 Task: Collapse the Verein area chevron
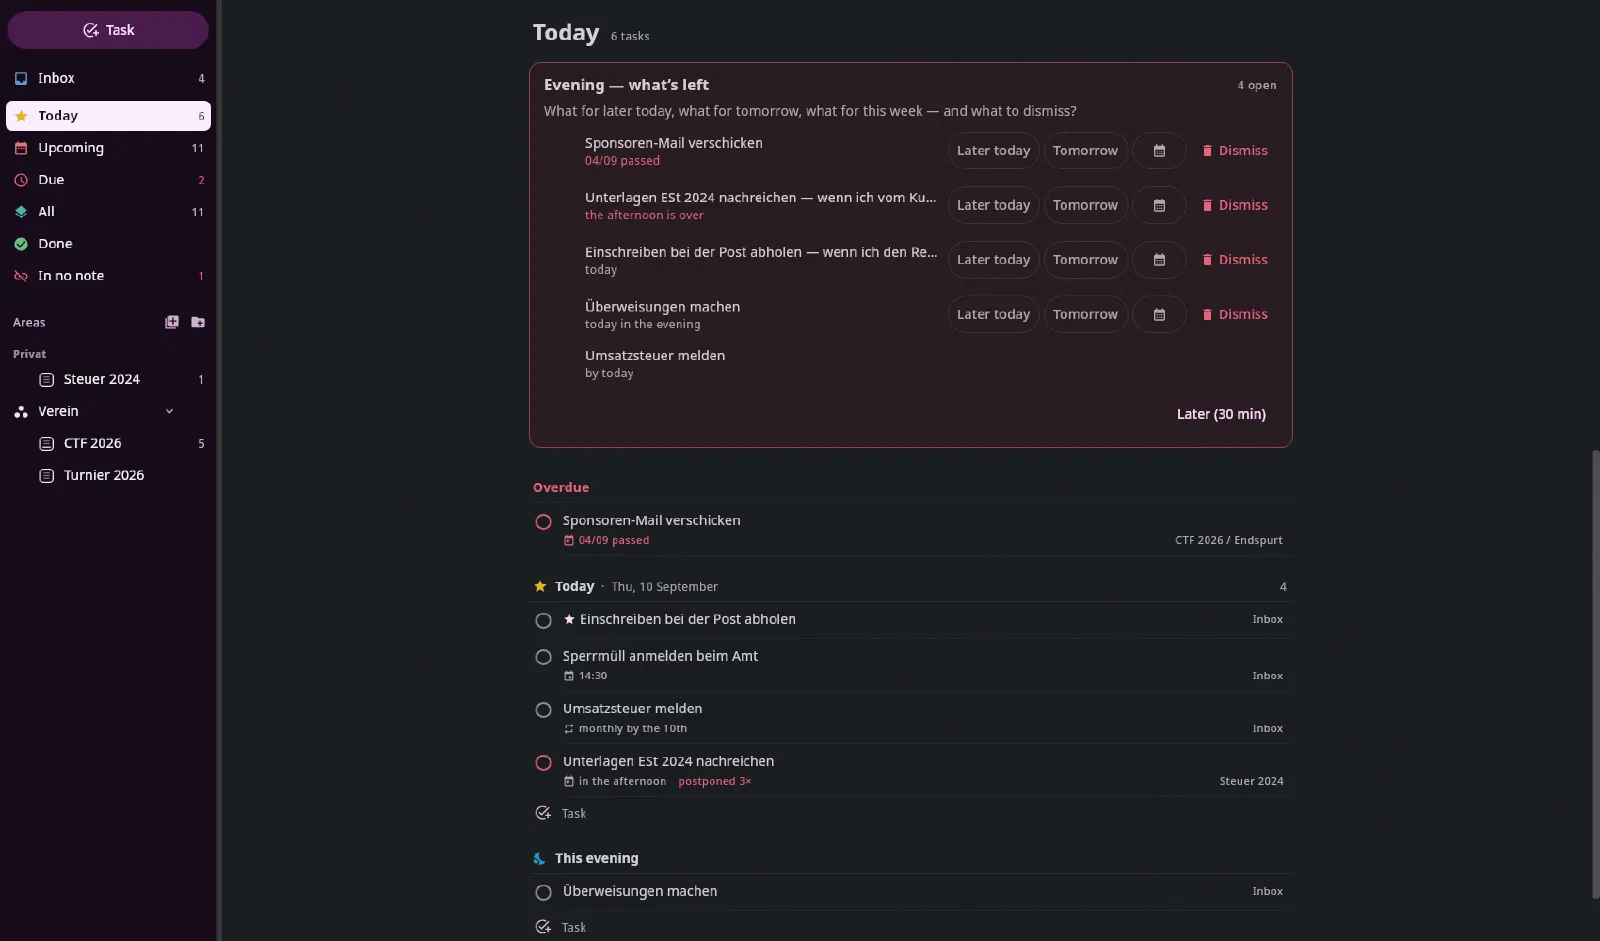pyautogui.click(x=169, y=411)
